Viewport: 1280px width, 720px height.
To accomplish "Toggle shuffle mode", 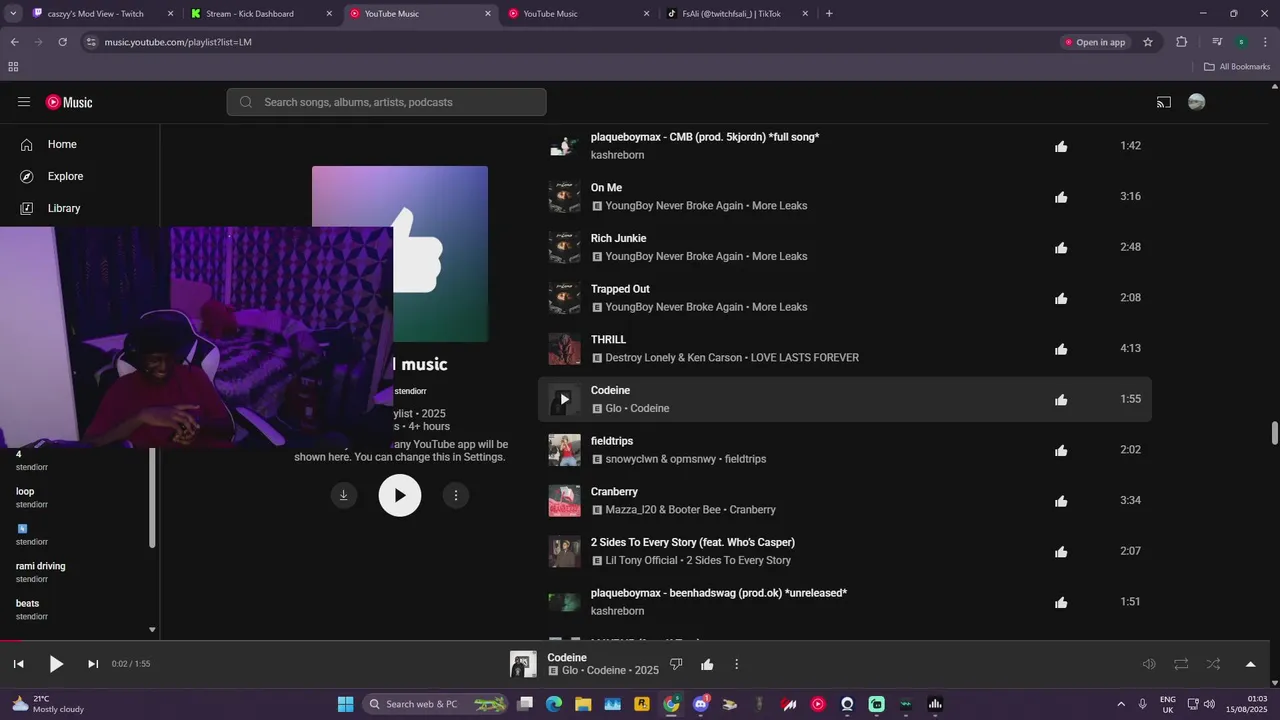I will (x=1213, y=664).
